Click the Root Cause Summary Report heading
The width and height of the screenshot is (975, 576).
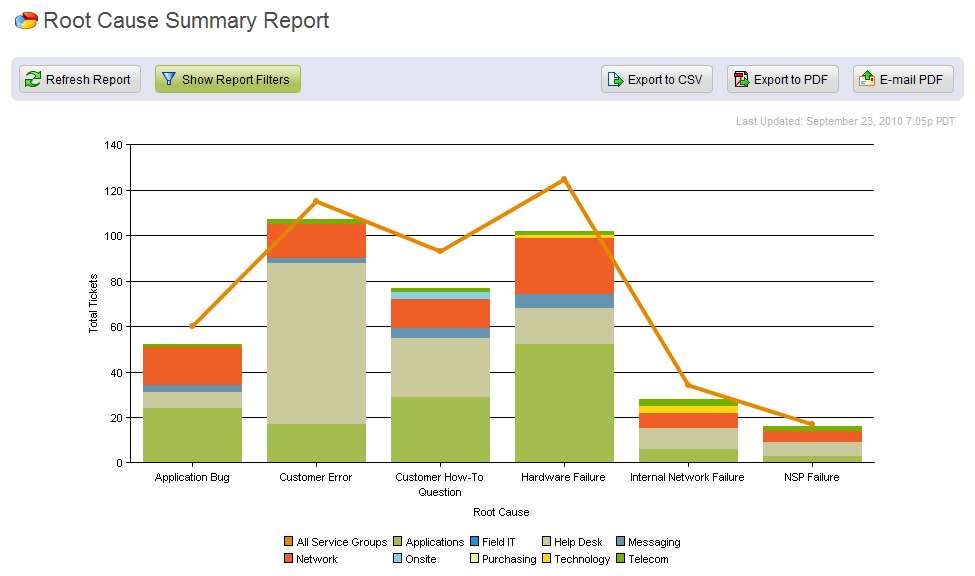186,21
